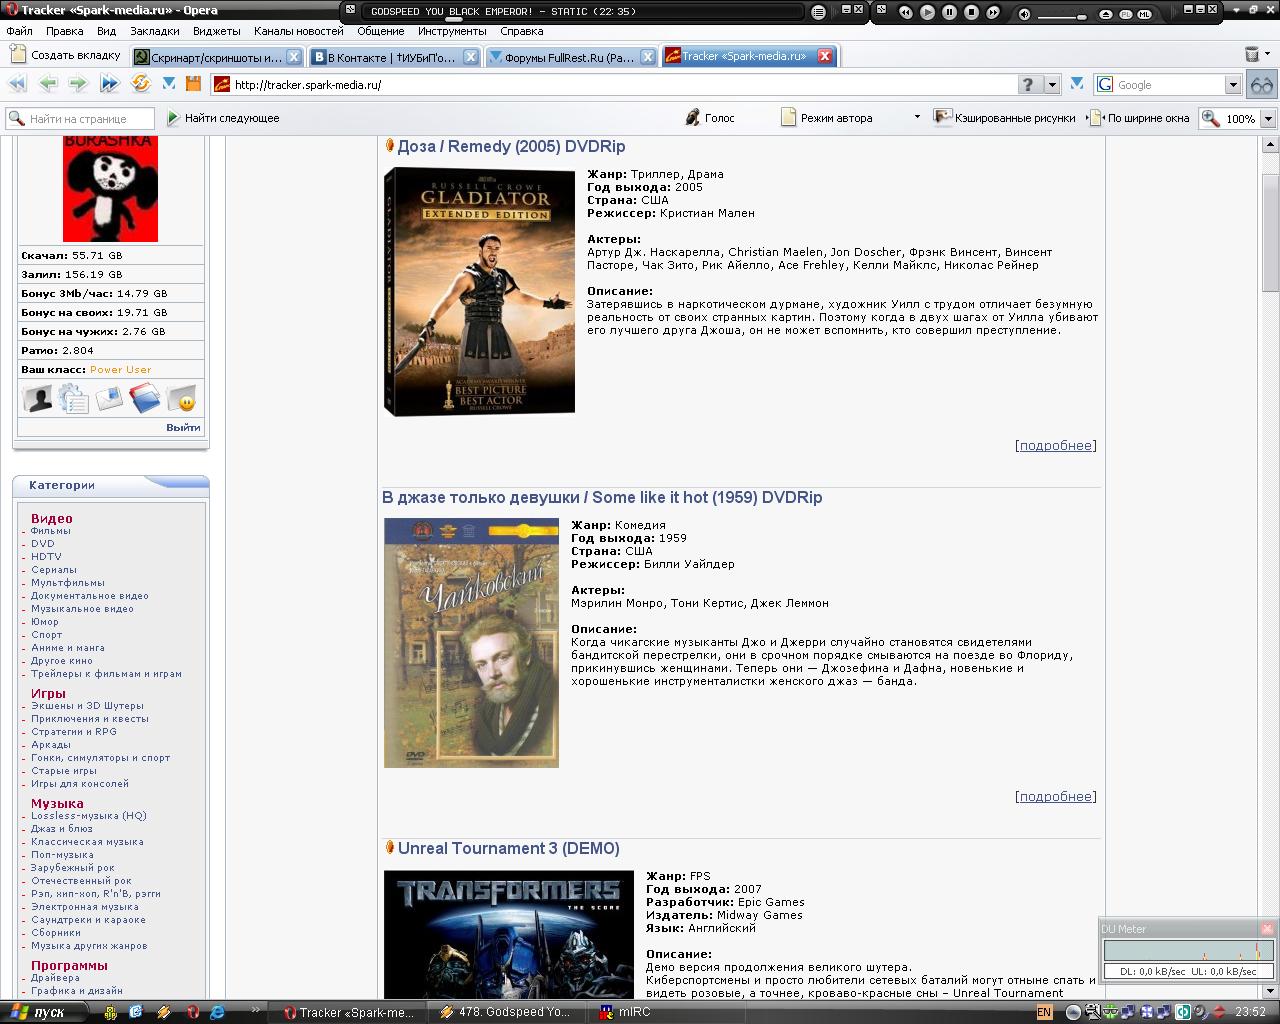The height and width of the screenshot is (1024, 1280).
Task: Open подробнее link for Доза / Remedy
Action: (x=1055, y=445)
